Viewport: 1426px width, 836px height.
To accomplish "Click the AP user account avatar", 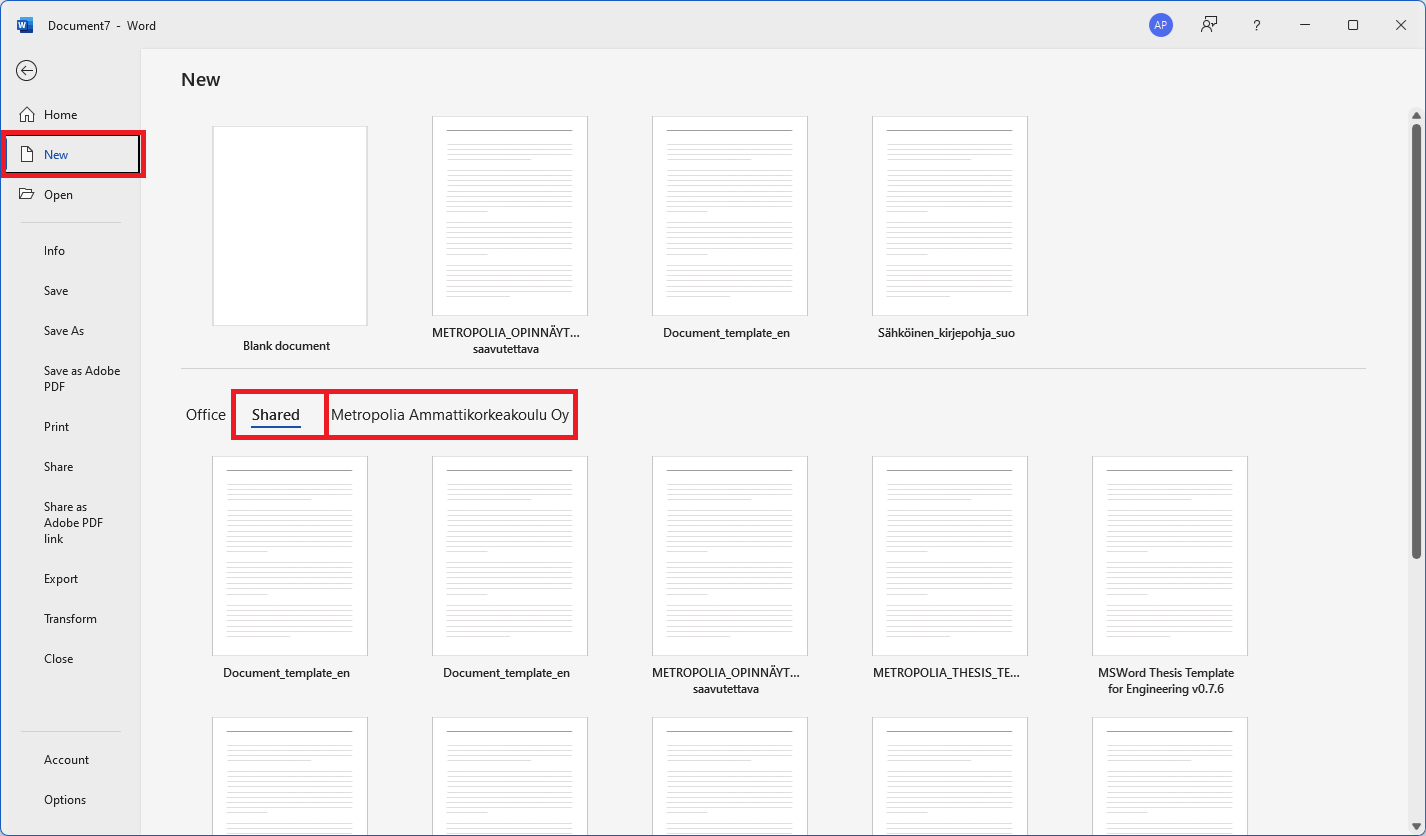I will (x=1160, y=26).
